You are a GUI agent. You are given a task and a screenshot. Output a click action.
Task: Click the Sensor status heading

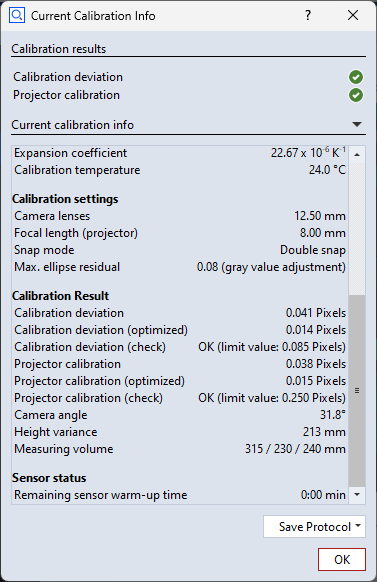[49, 478]
